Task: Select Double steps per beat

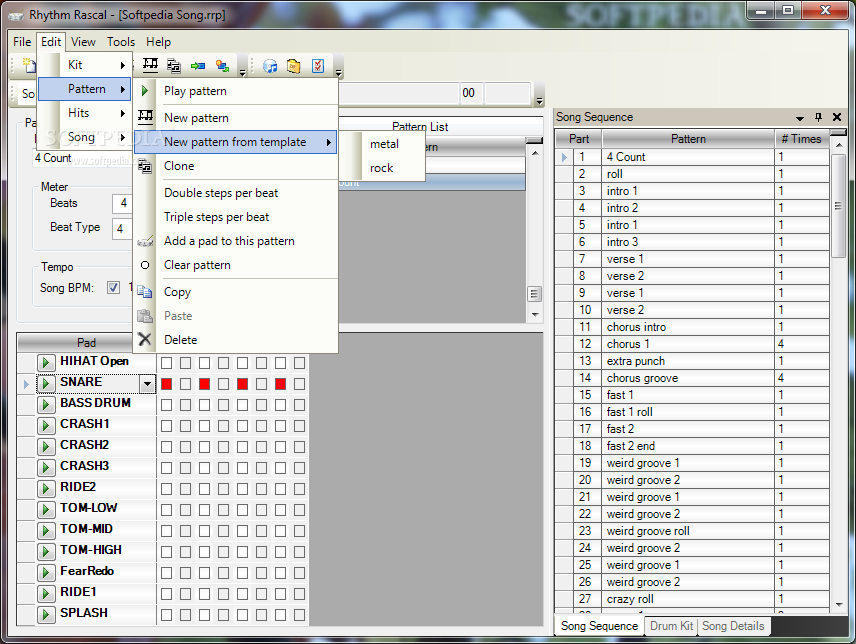Action: [236, 193]
